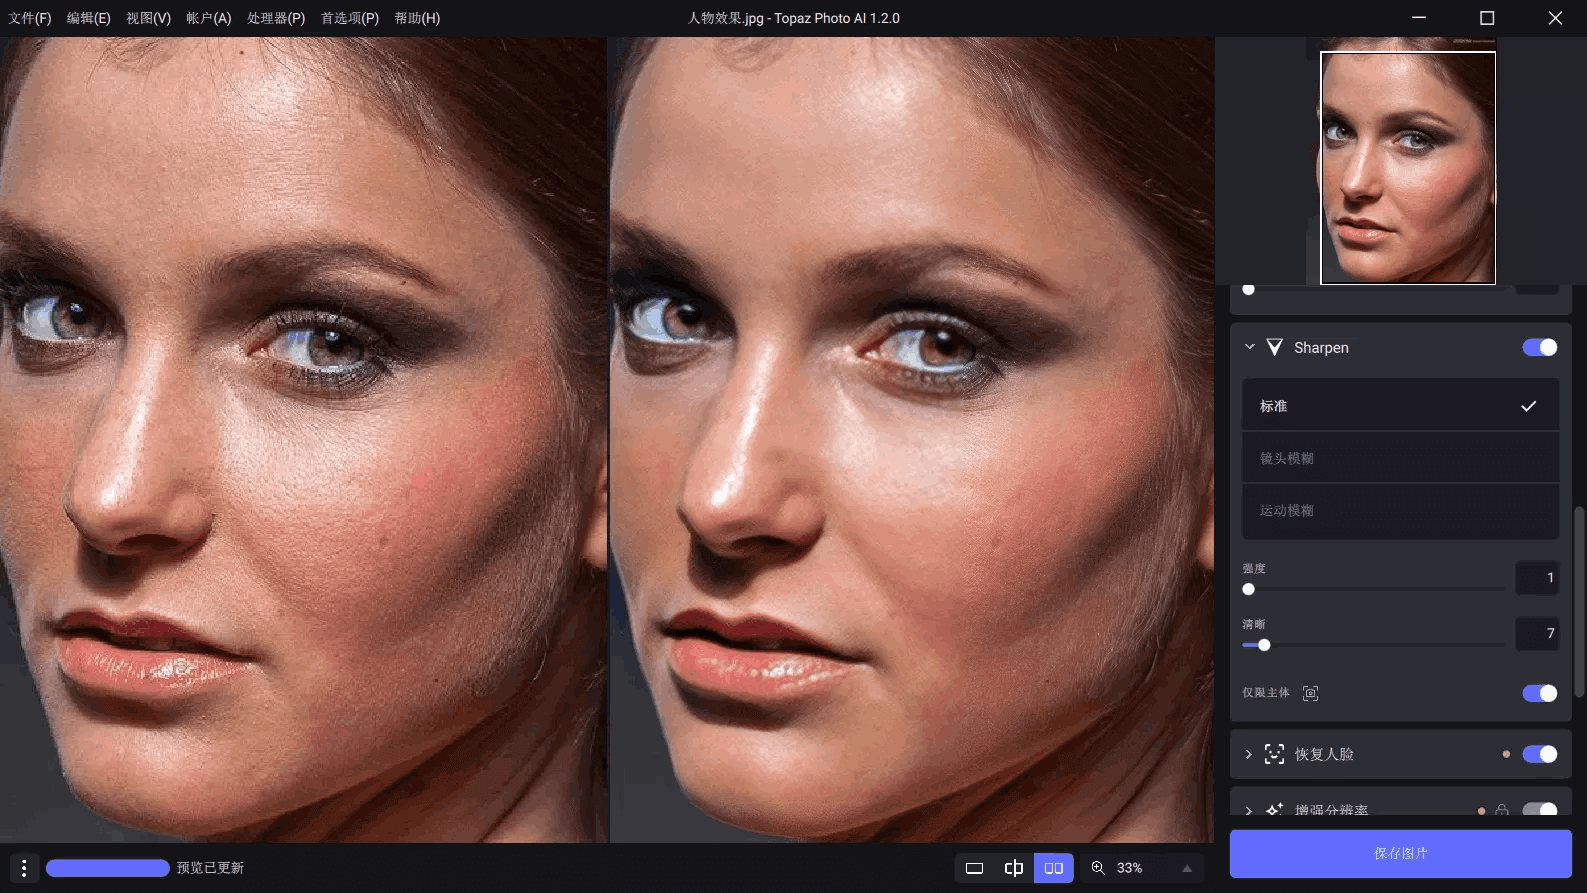This screenshot has width=1587, height=893.
Task: Disable the 仅限主体 subject-only switch
Action: click(x=1539, y=693)
